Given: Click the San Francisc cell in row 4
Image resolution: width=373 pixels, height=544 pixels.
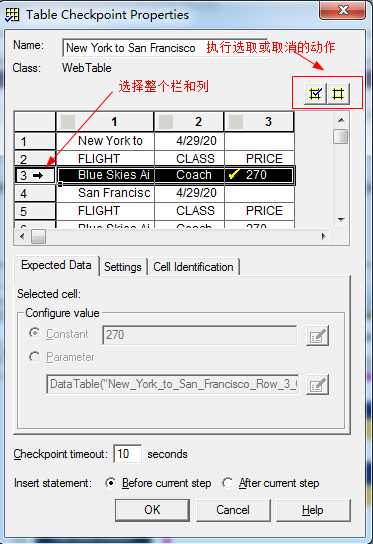Looking at the screenshot, I should 105,193.
